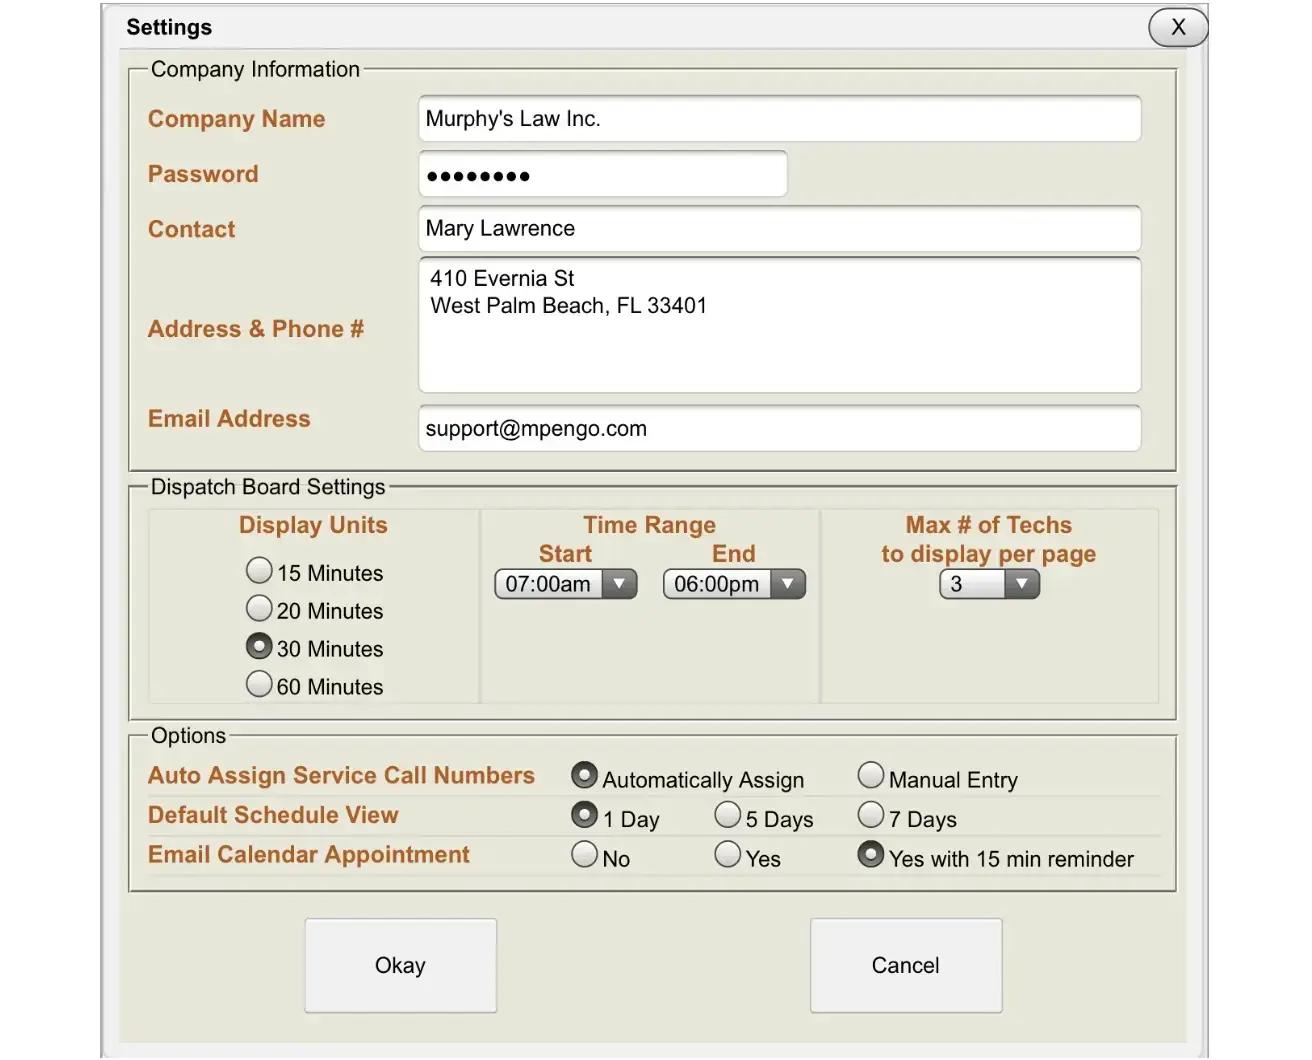The image size is (1312, 1060).
Task: Set default schedule view to 1 Day
Action: pos(584,815)
